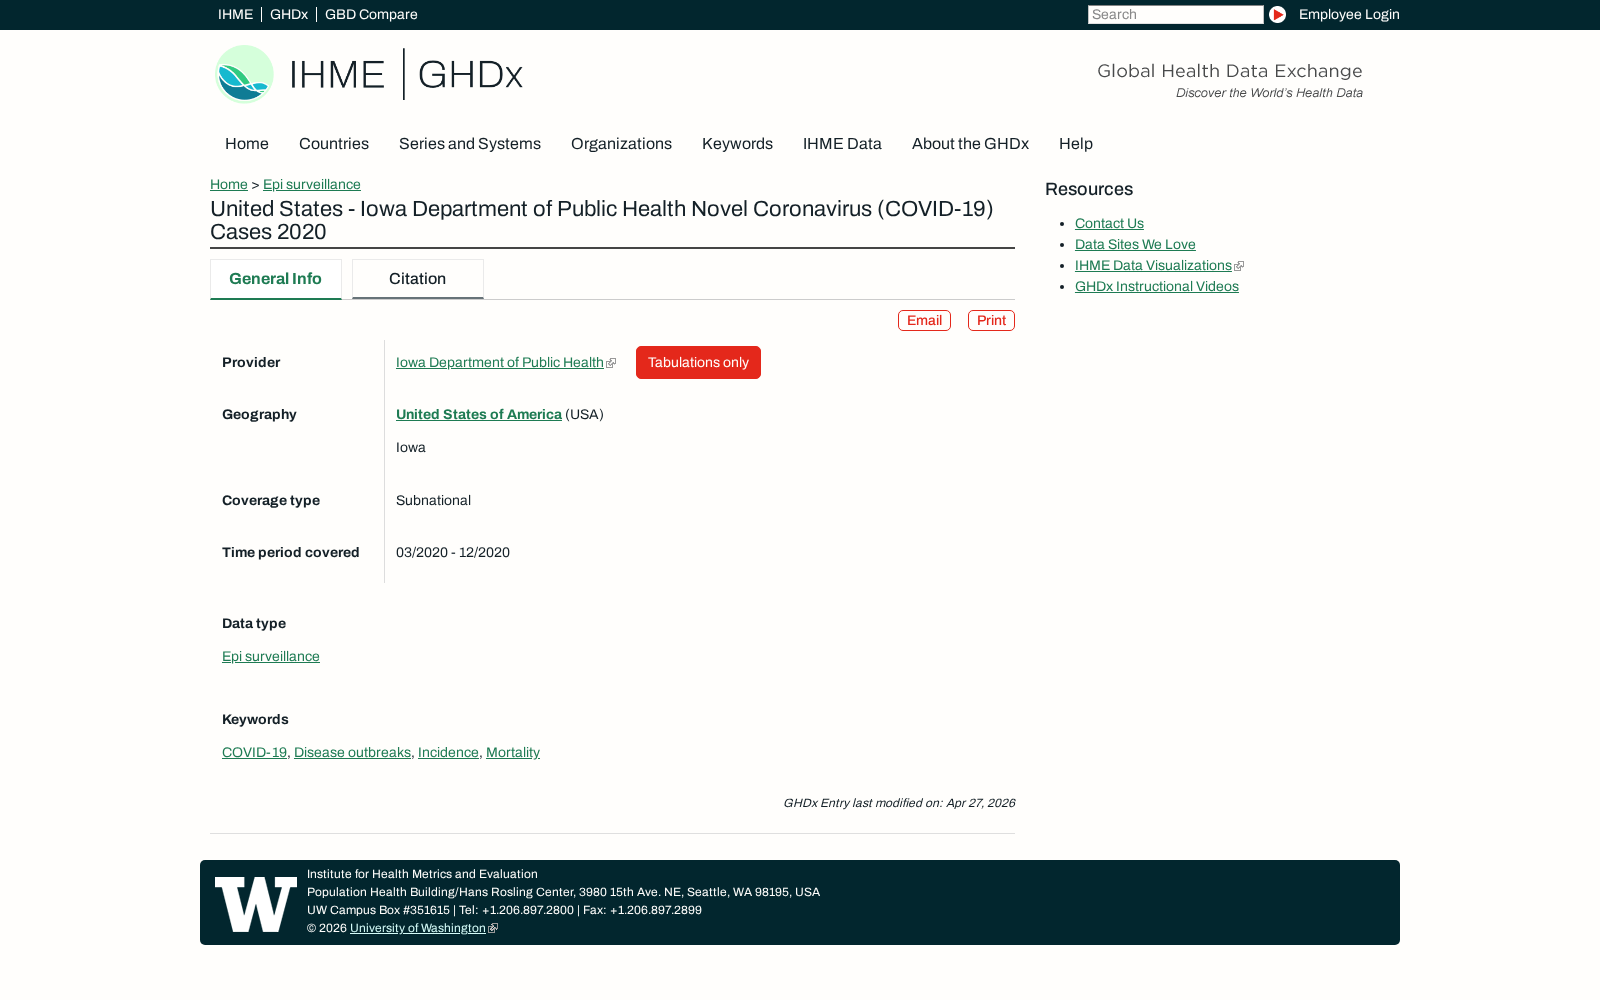Open the COVID-19 keyword link
1600x1000 pixels.
click(254, 753)
